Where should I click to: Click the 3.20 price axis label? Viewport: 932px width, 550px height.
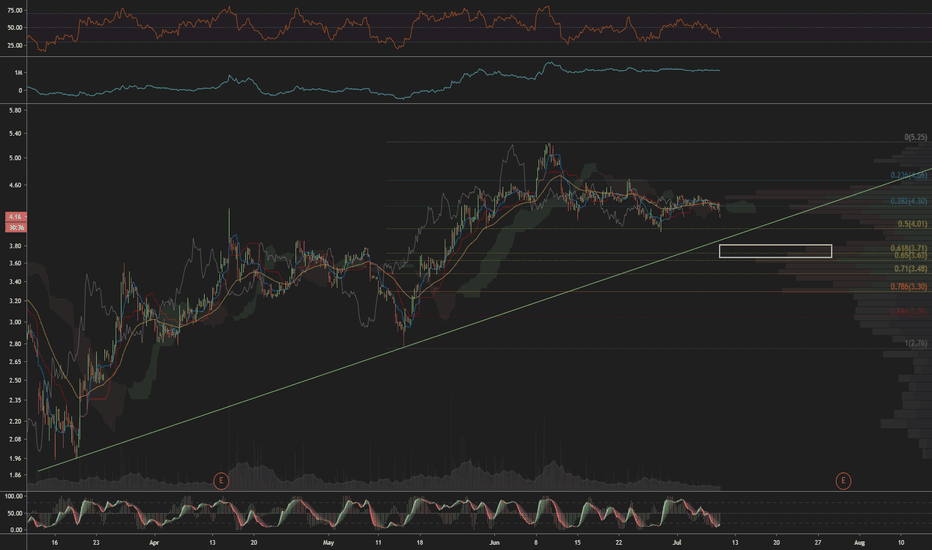15,301
